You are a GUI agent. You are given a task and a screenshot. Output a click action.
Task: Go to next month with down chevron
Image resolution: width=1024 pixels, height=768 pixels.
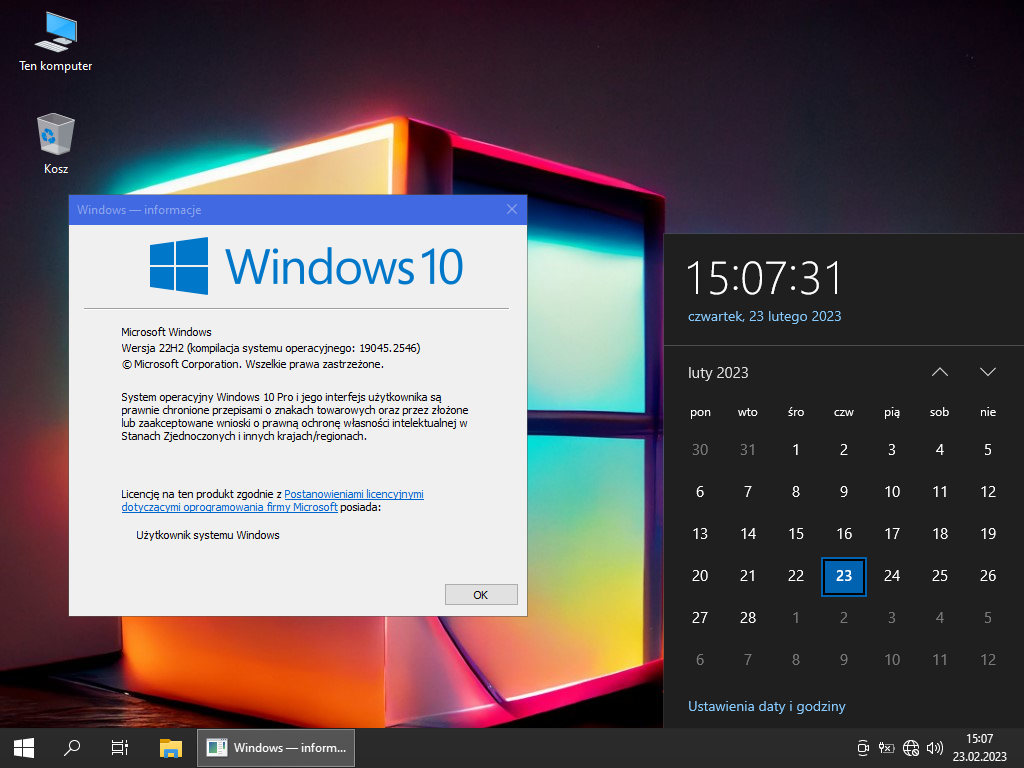[x=988, y=372]
